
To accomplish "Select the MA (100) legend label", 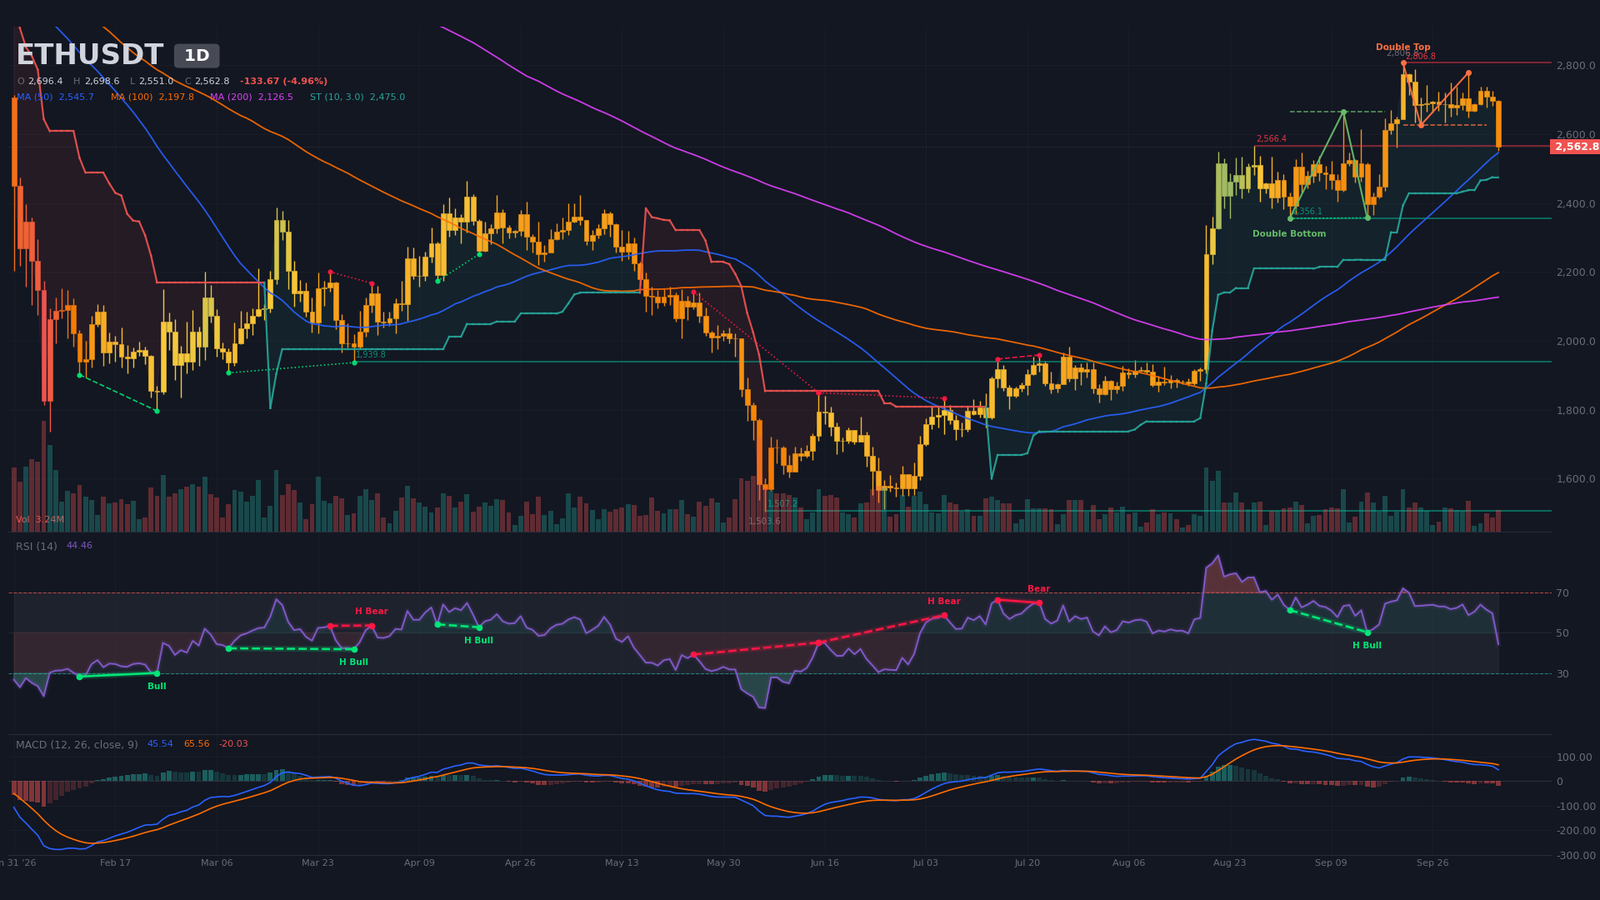I will tap(132, 97).
